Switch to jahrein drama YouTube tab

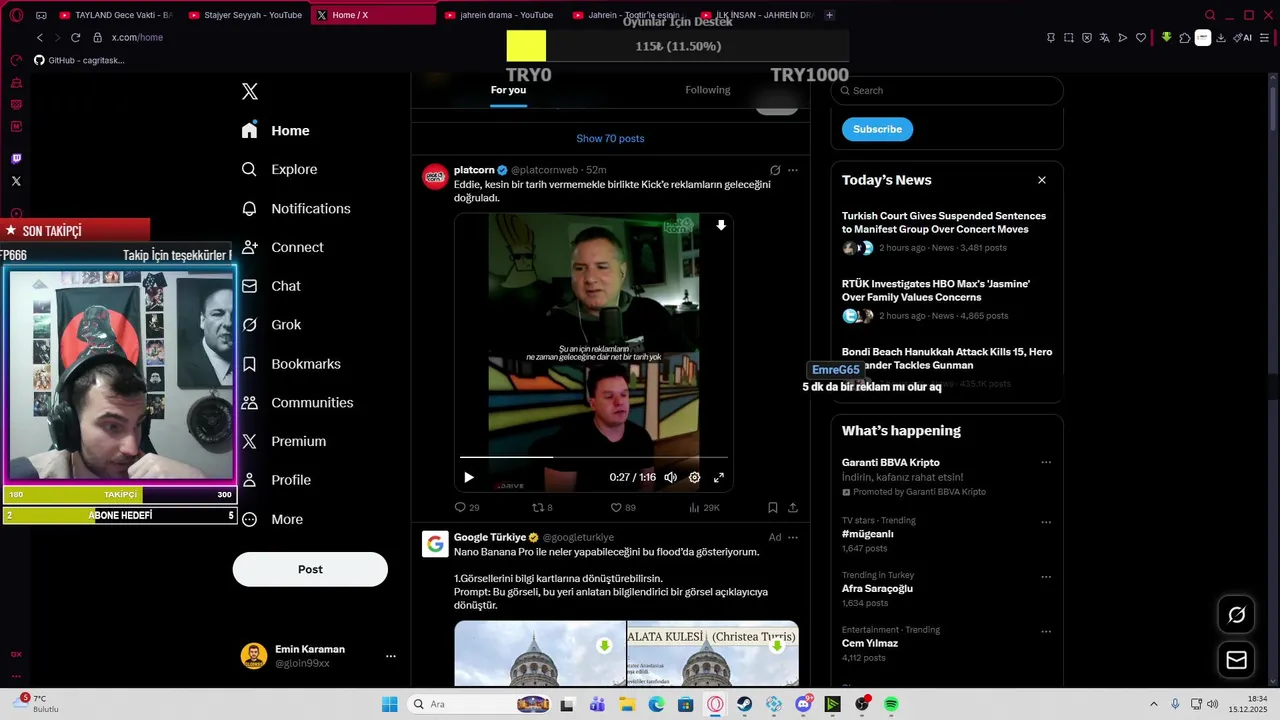[x=499, y=15]
